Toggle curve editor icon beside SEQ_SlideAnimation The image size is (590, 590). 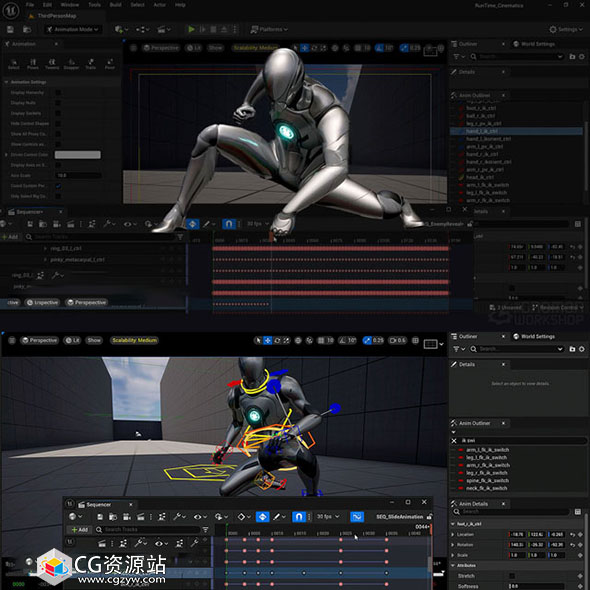coord(357,517)
